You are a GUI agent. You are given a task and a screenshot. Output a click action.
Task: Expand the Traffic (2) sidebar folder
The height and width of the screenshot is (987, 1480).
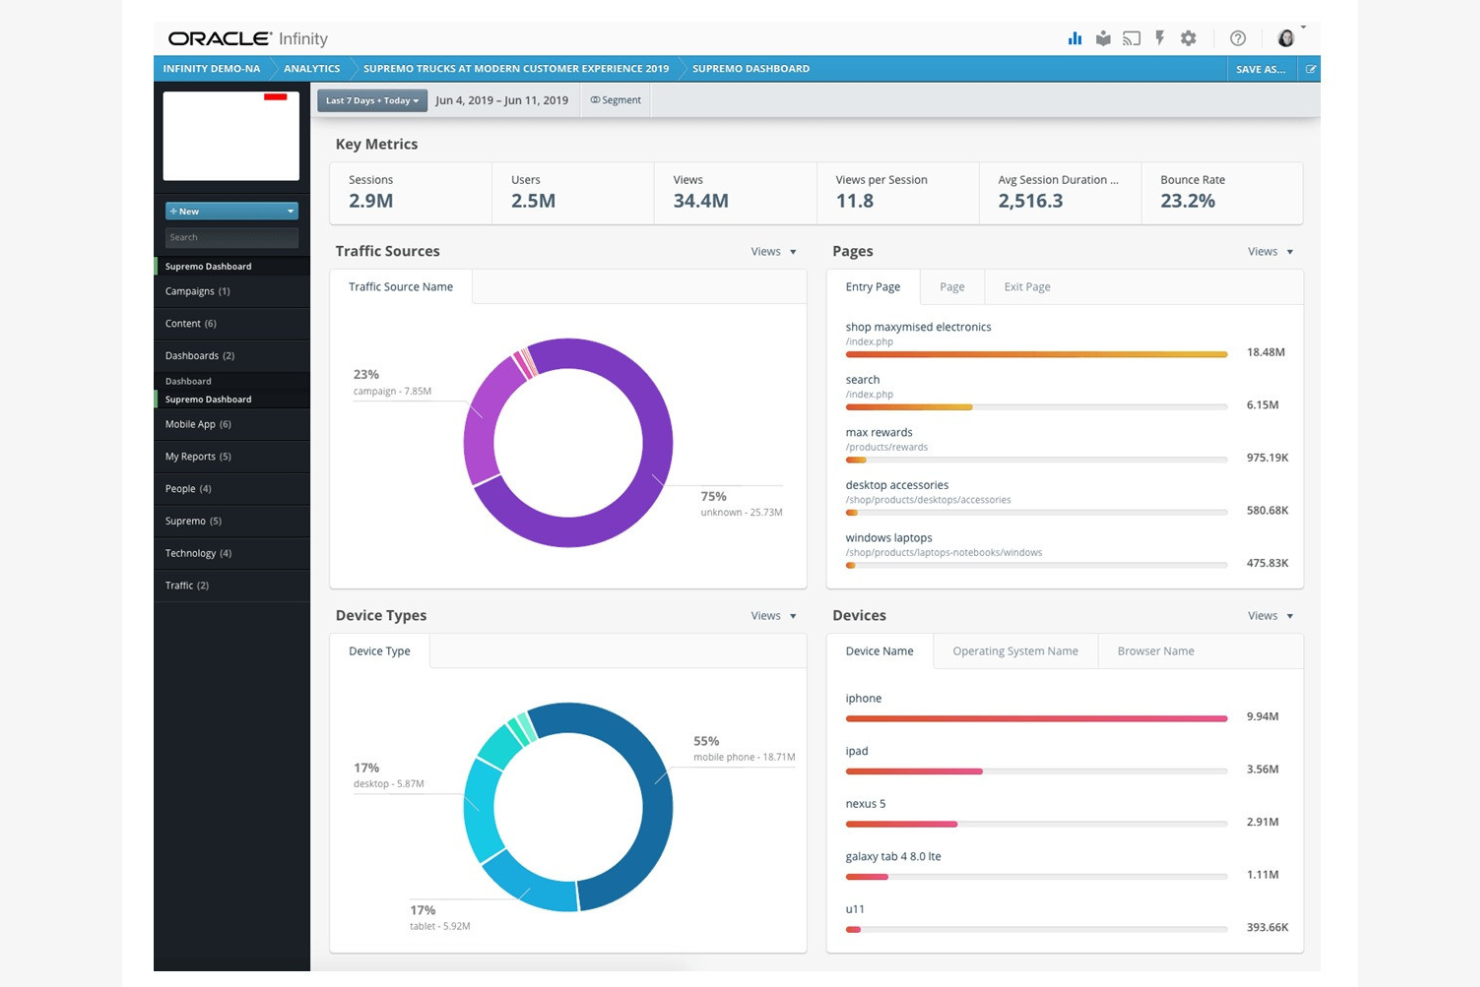(232, 586)
